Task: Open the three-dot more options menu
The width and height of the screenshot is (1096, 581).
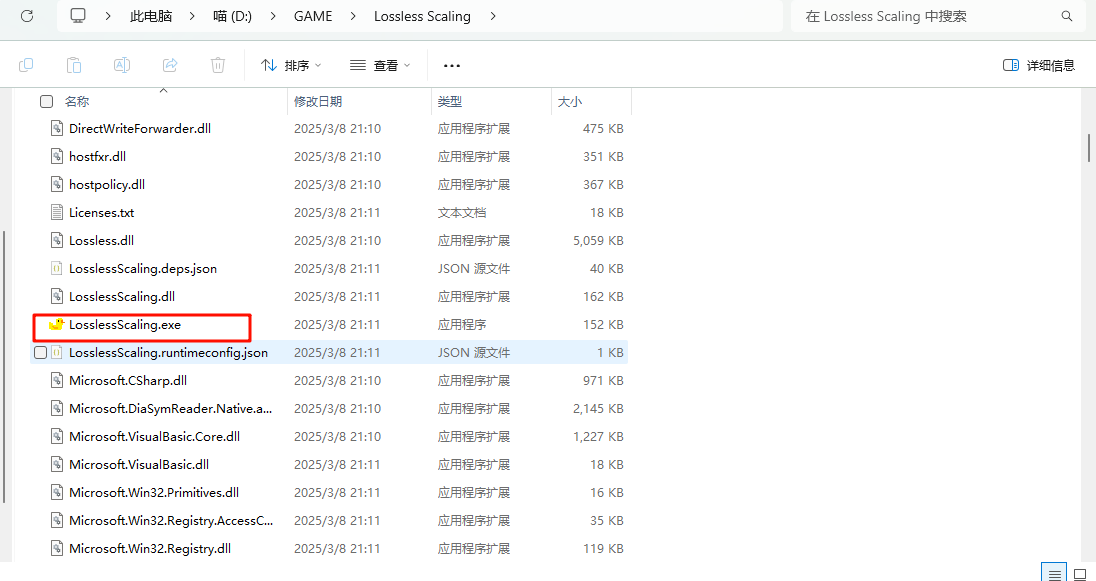Action: 452,65
